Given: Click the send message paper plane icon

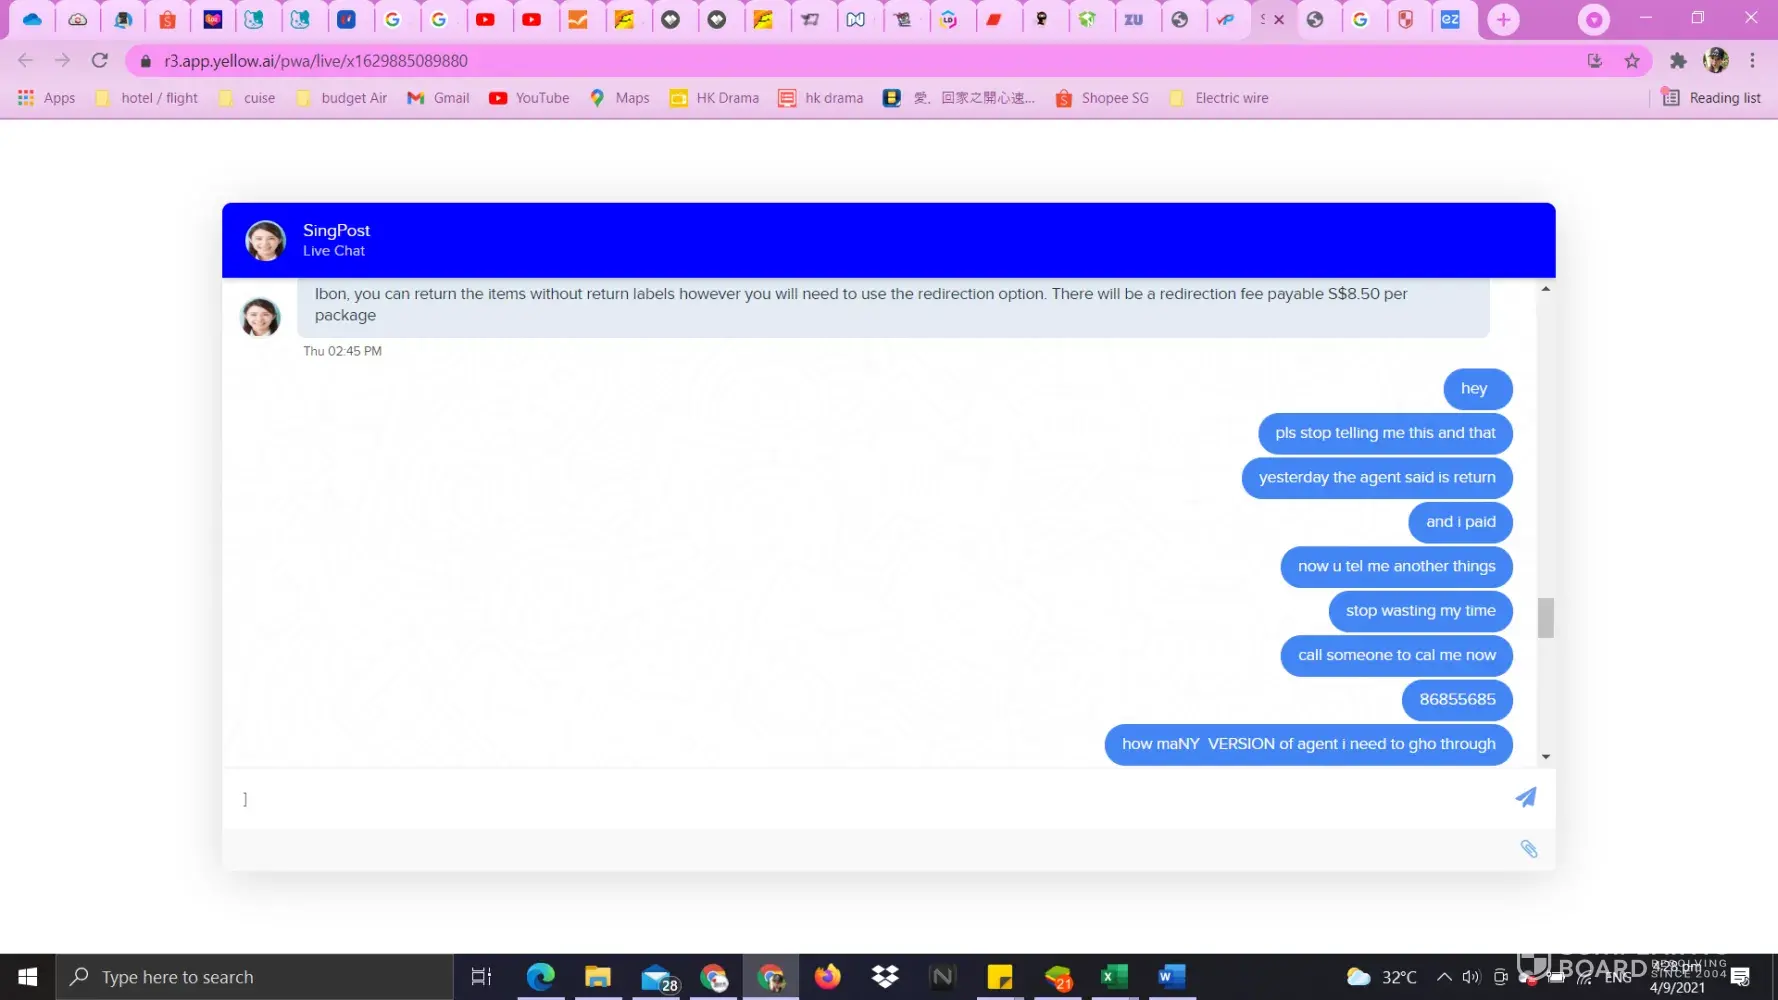Looking at the screenshot, I should (1525, 797).
